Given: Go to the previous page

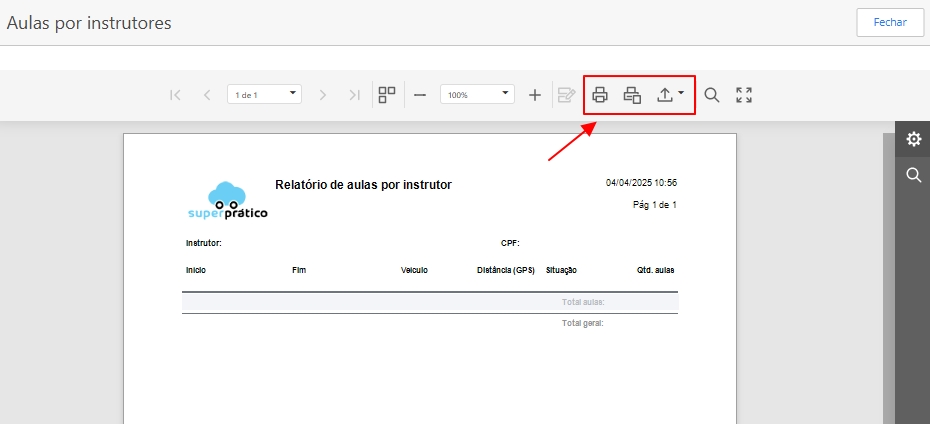Looking at the screenshot, I should [x=207, y=95].
